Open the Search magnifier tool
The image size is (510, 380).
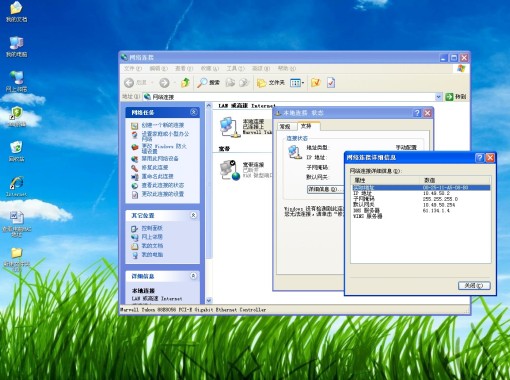pos(208,83)
